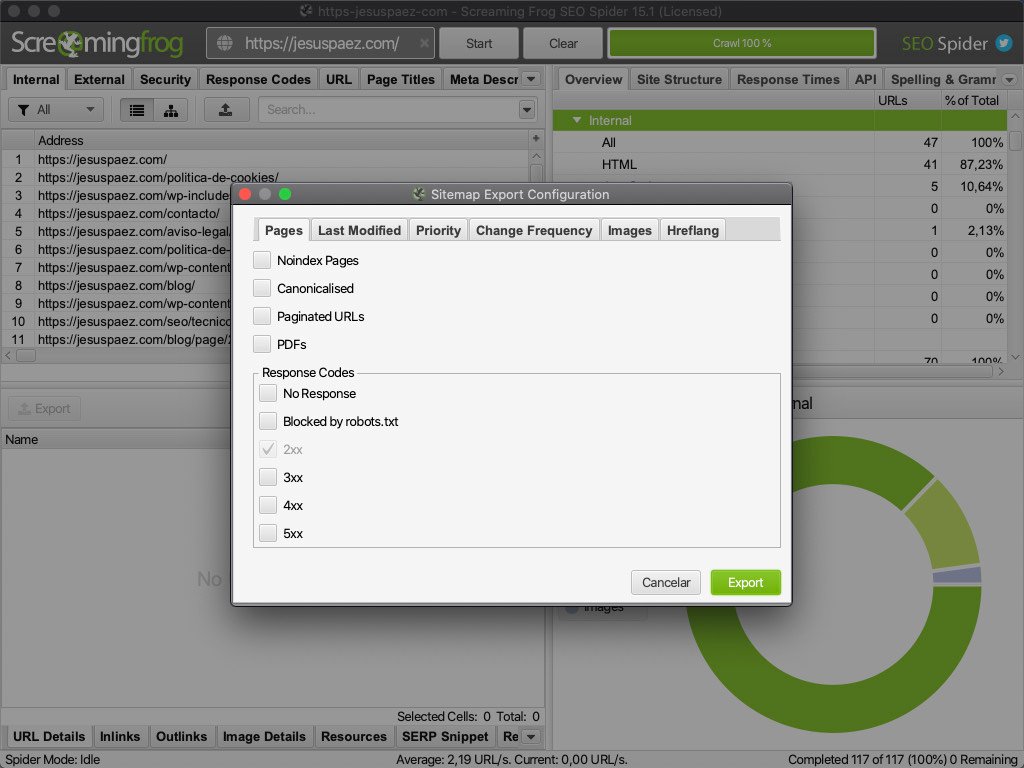
Task: Open the Security tab
Action: pos(165,79)
